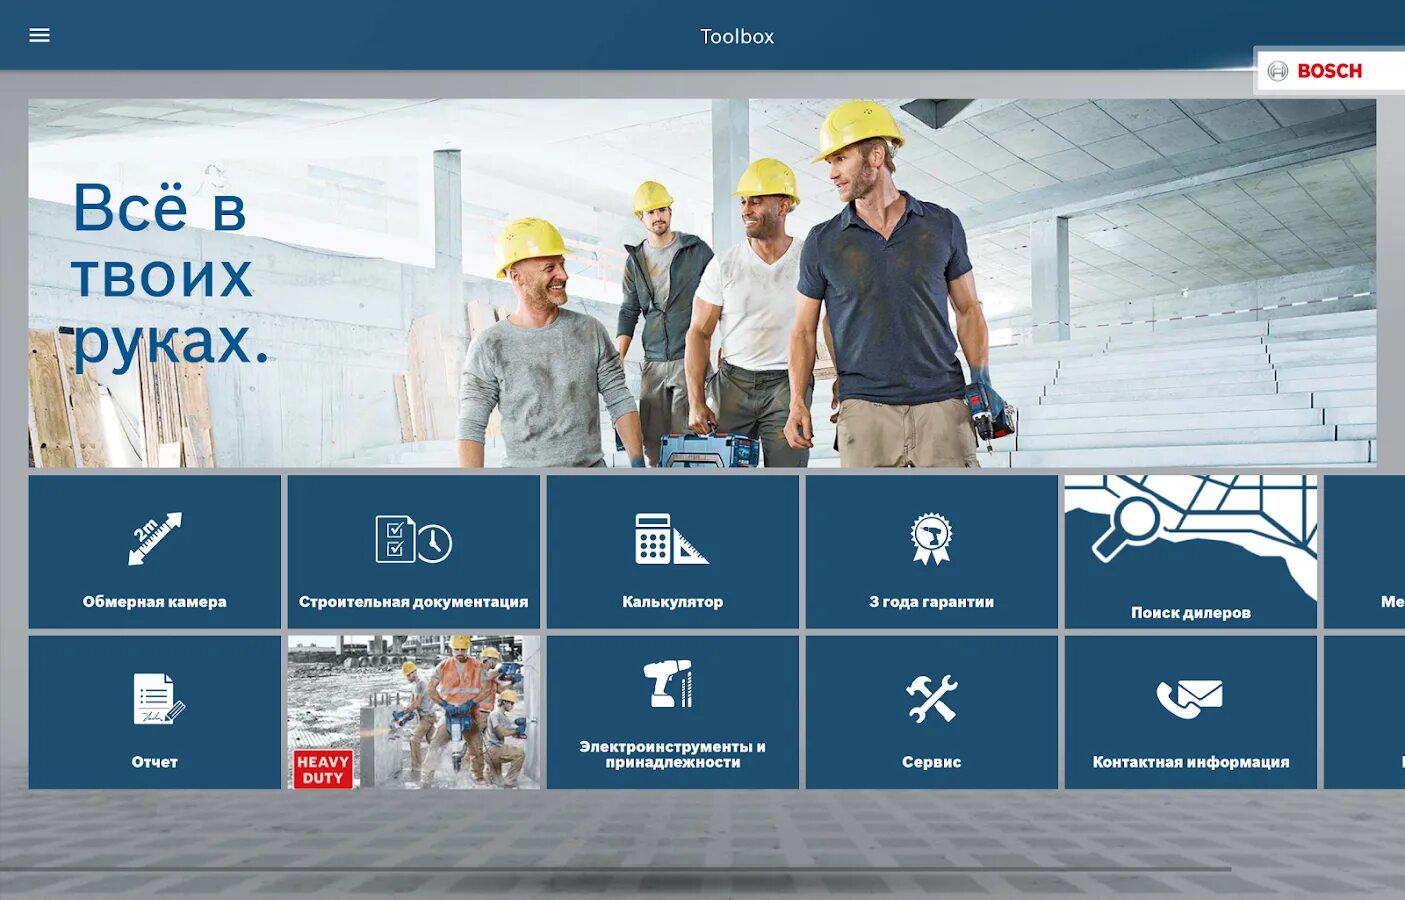This screenshot has width=1405, height=900.
Task: Open the Сервис wrench and screwdriver icon
Action: click(931, 698)
